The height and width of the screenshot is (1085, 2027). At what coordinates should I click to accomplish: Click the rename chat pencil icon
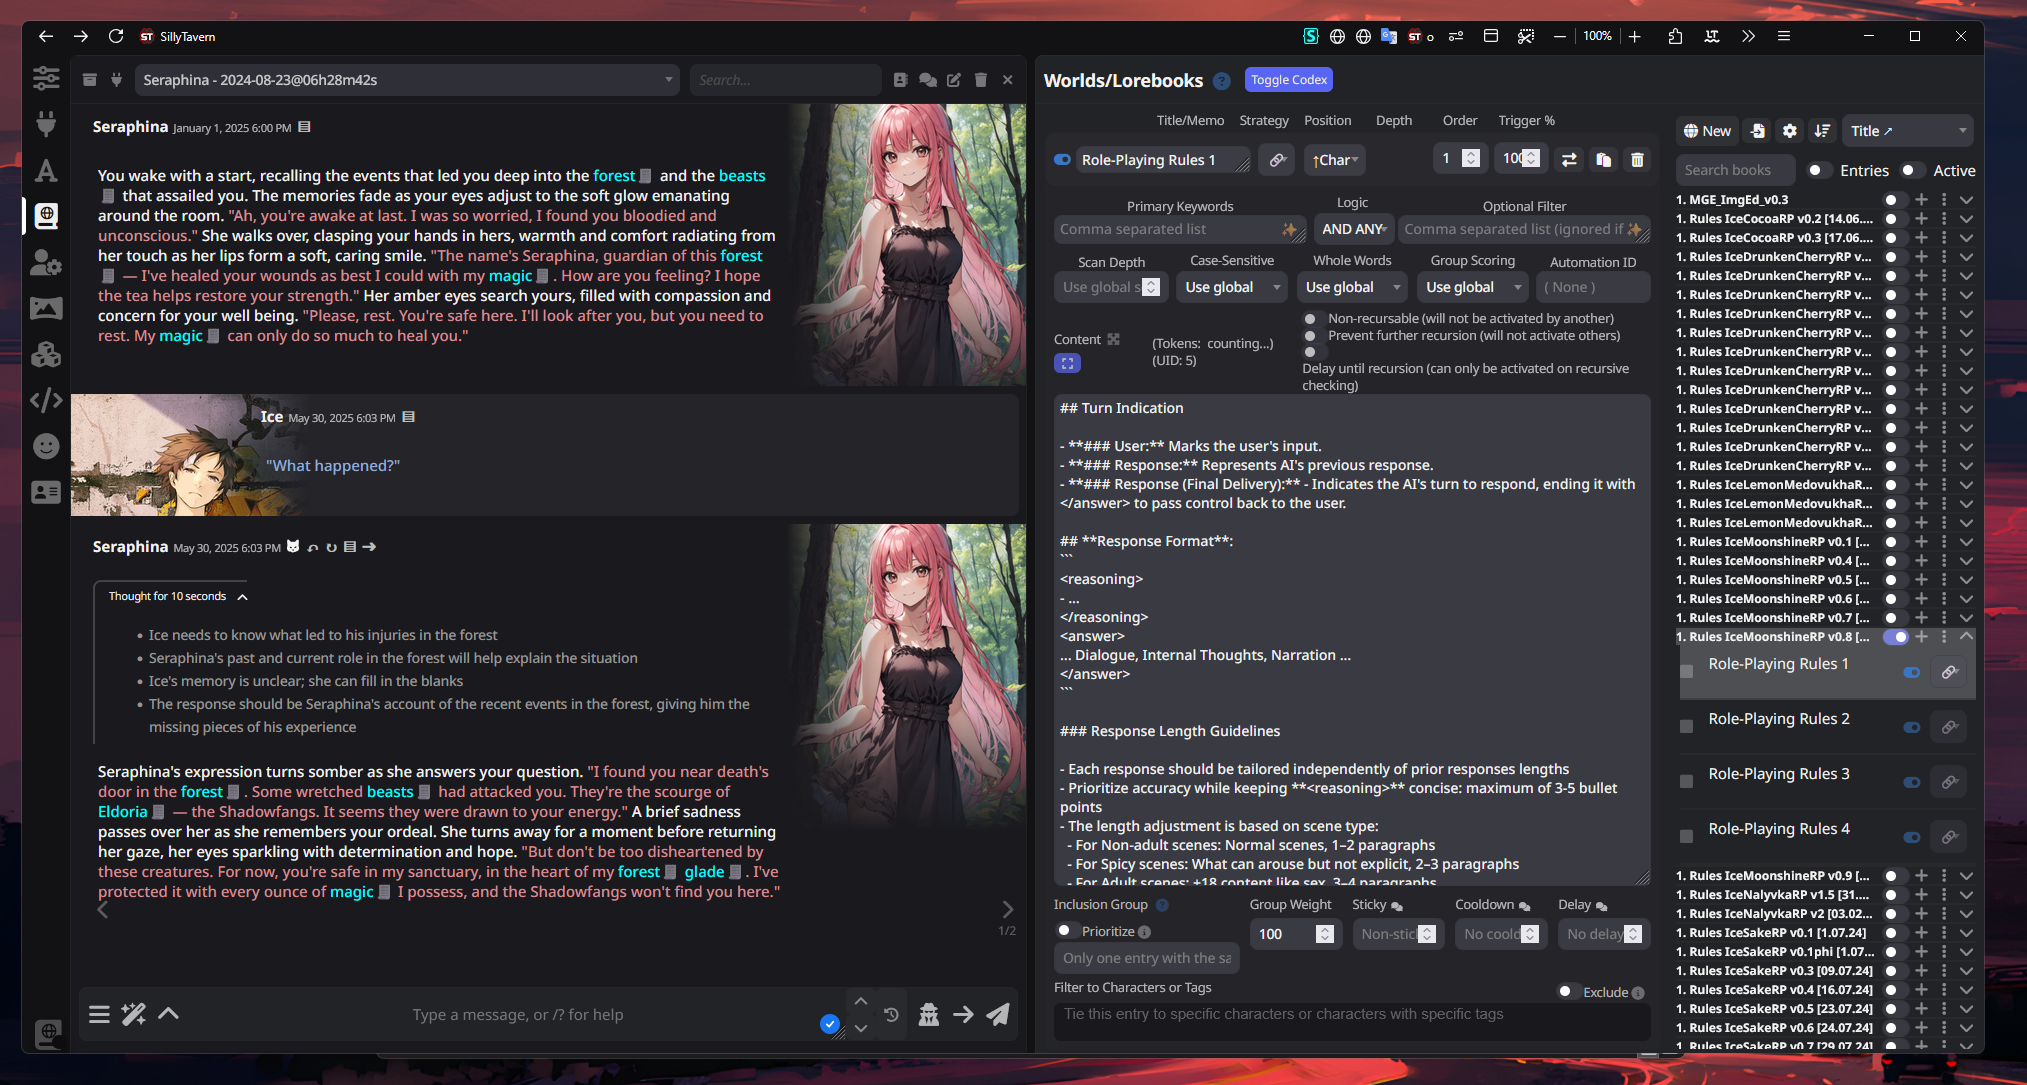954,80
